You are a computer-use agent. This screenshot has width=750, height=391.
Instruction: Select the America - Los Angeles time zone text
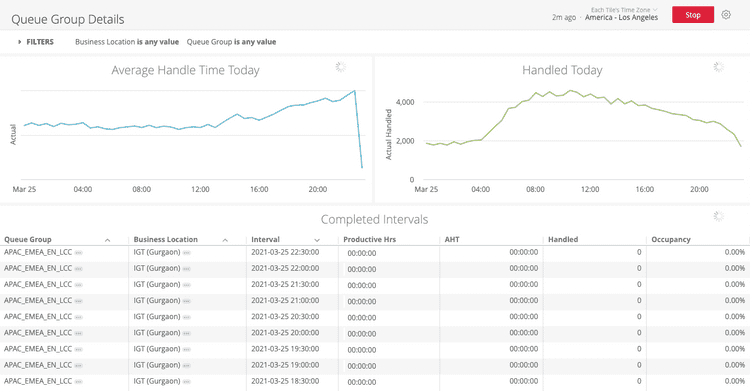coord(621,18)
